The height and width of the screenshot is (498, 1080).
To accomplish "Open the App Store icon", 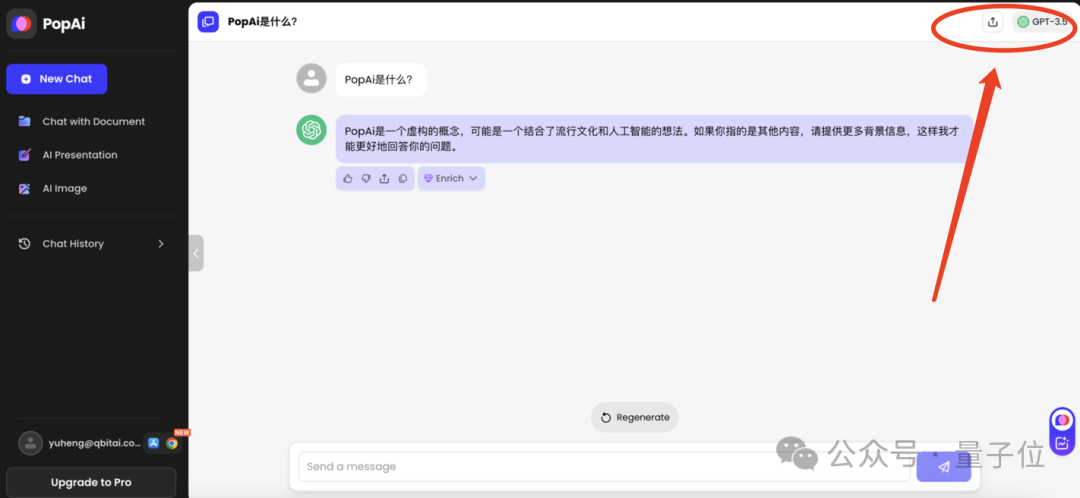I will [154, 443].
